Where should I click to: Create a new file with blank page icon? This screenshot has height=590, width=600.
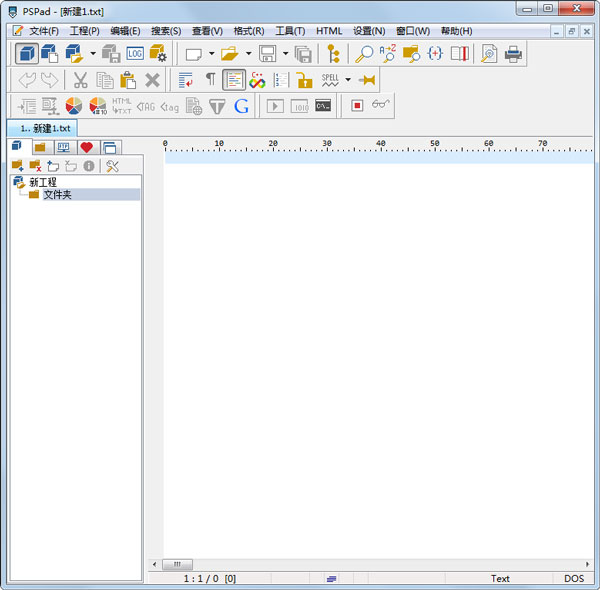coord(194,54)
